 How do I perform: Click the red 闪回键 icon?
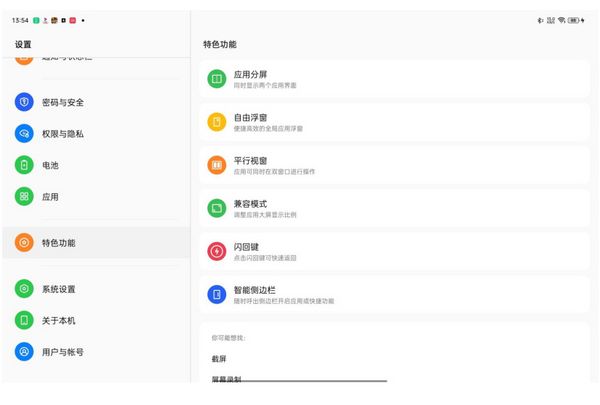216,251
